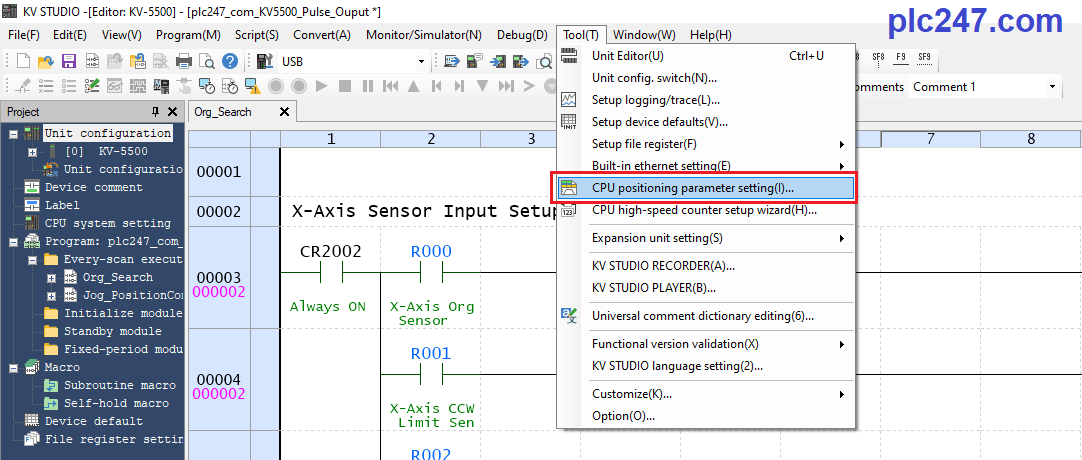
Task: Choose Unit Editor(U) from the Tool menu
Action: pos(706,56)
